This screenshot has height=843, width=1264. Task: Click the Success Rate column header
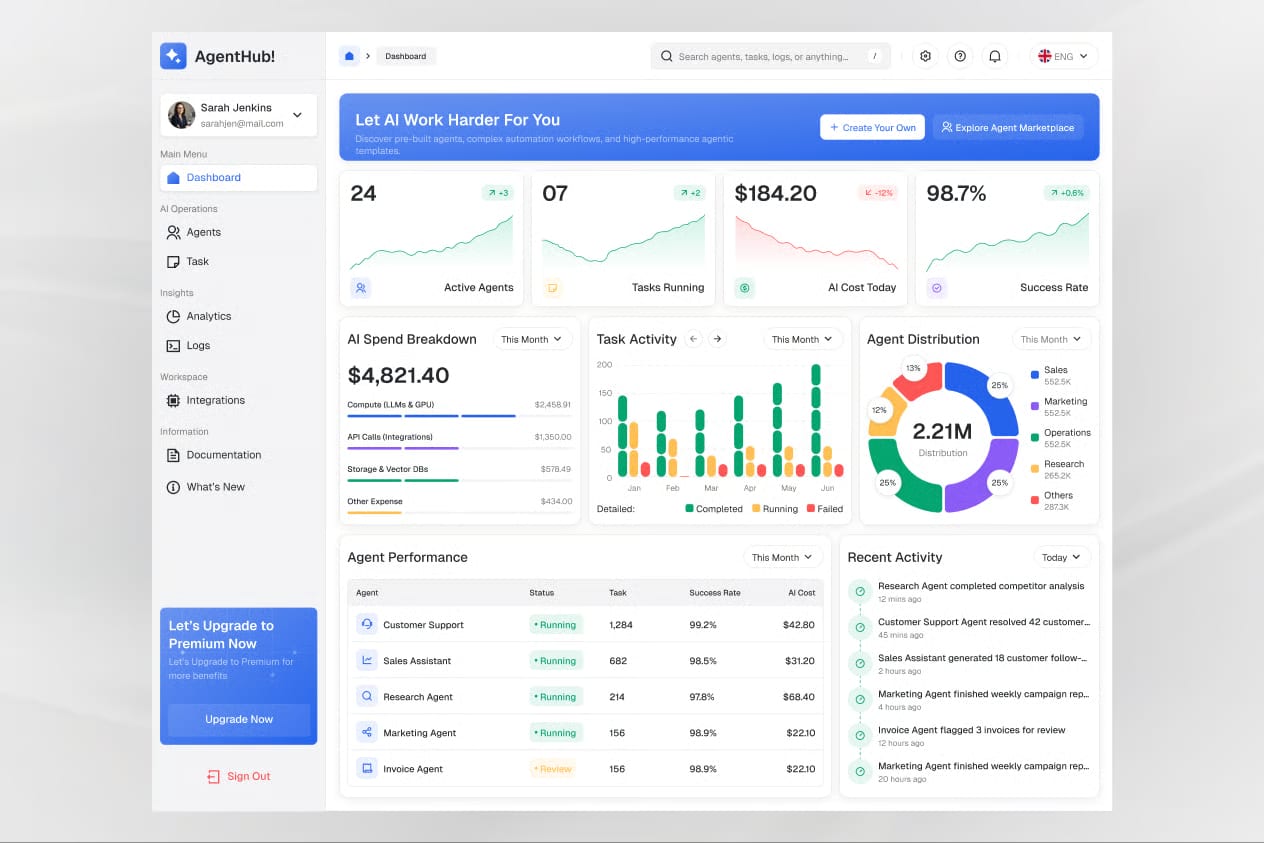click(x=715, y=593)
